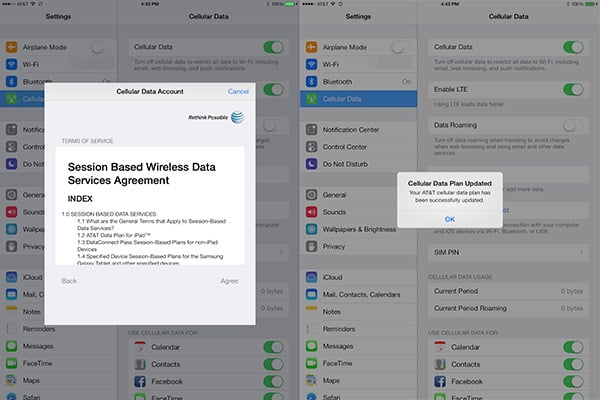Tap the Wallpapers & Brightness icon in right sidebar
600x400 pixels.
click(x=311, y=229)
